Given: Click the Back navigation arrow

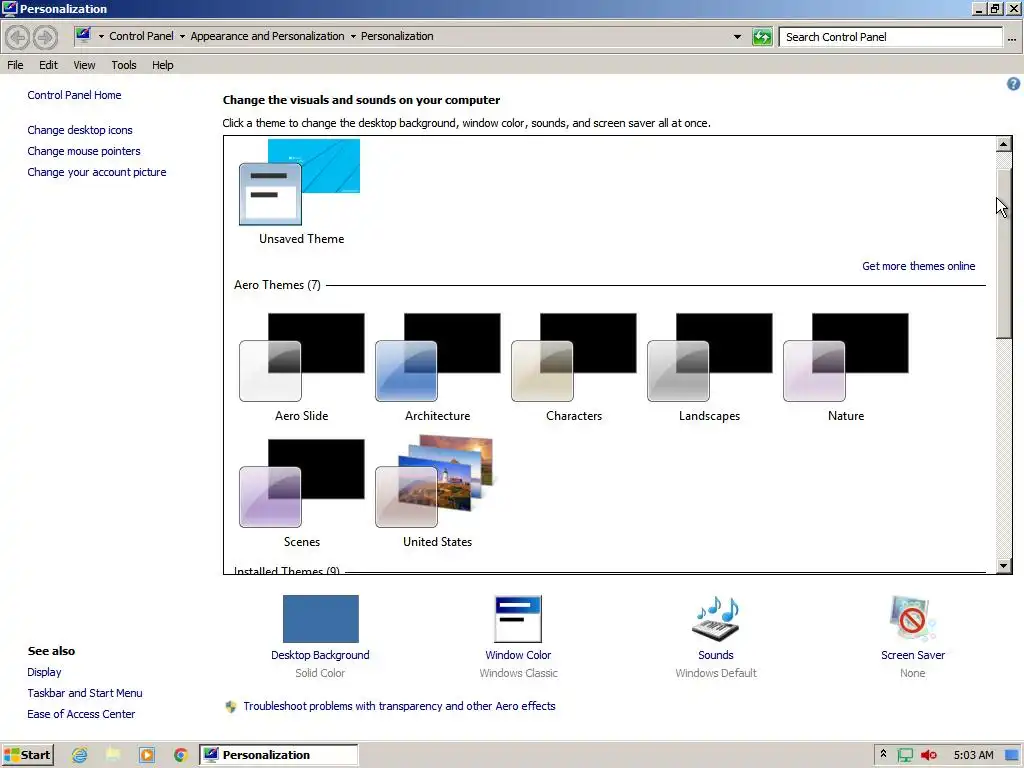Looking at the screenshot, I should (18, 37).
